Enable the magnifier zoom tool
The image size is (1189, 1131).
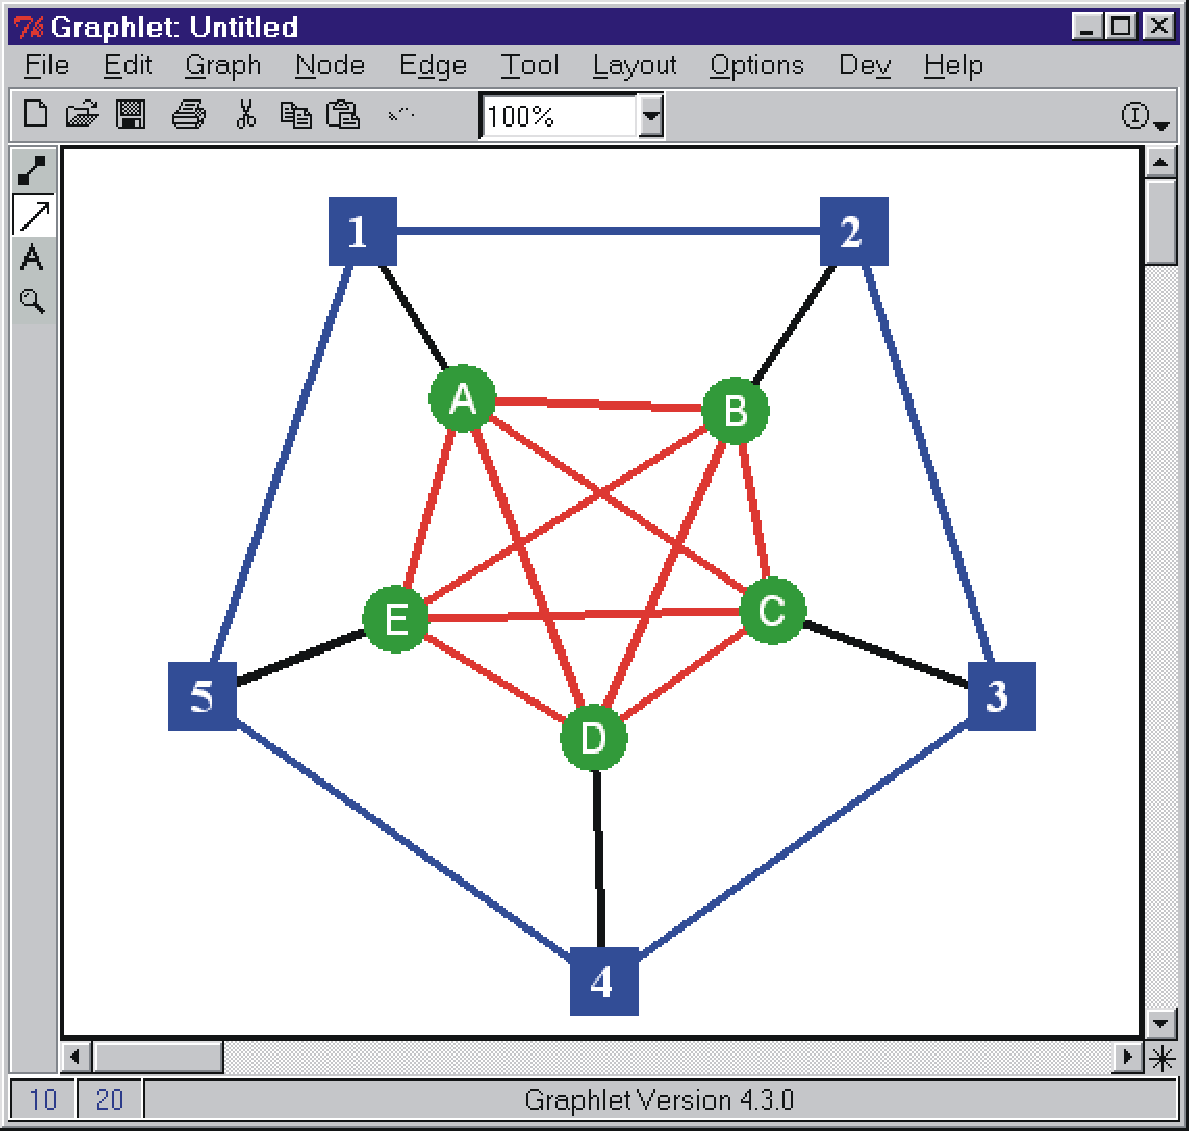click(x=32, y=300)
